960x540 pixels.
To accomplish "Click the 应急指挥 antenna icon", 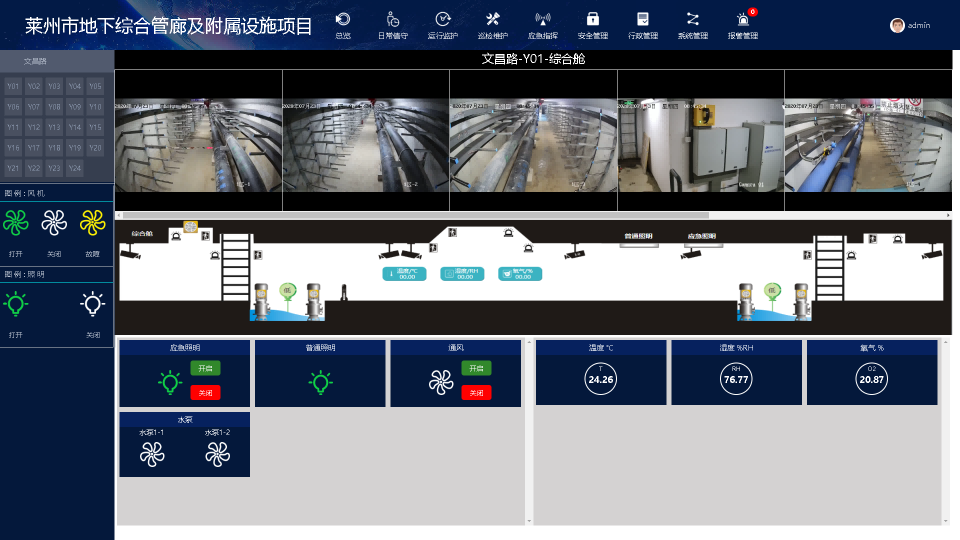I will [x=542, y=19].
